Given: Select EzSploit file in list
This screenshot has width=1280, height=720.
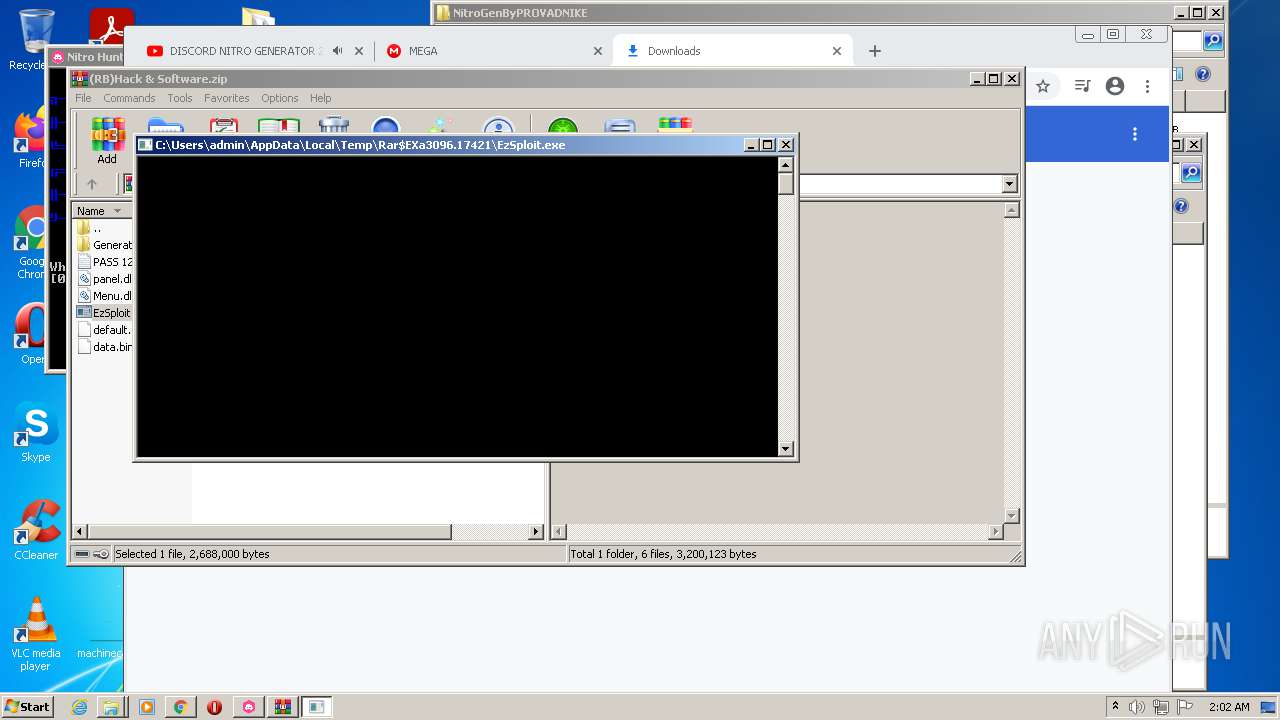Looking at the screenshot, I should (104, 313).
